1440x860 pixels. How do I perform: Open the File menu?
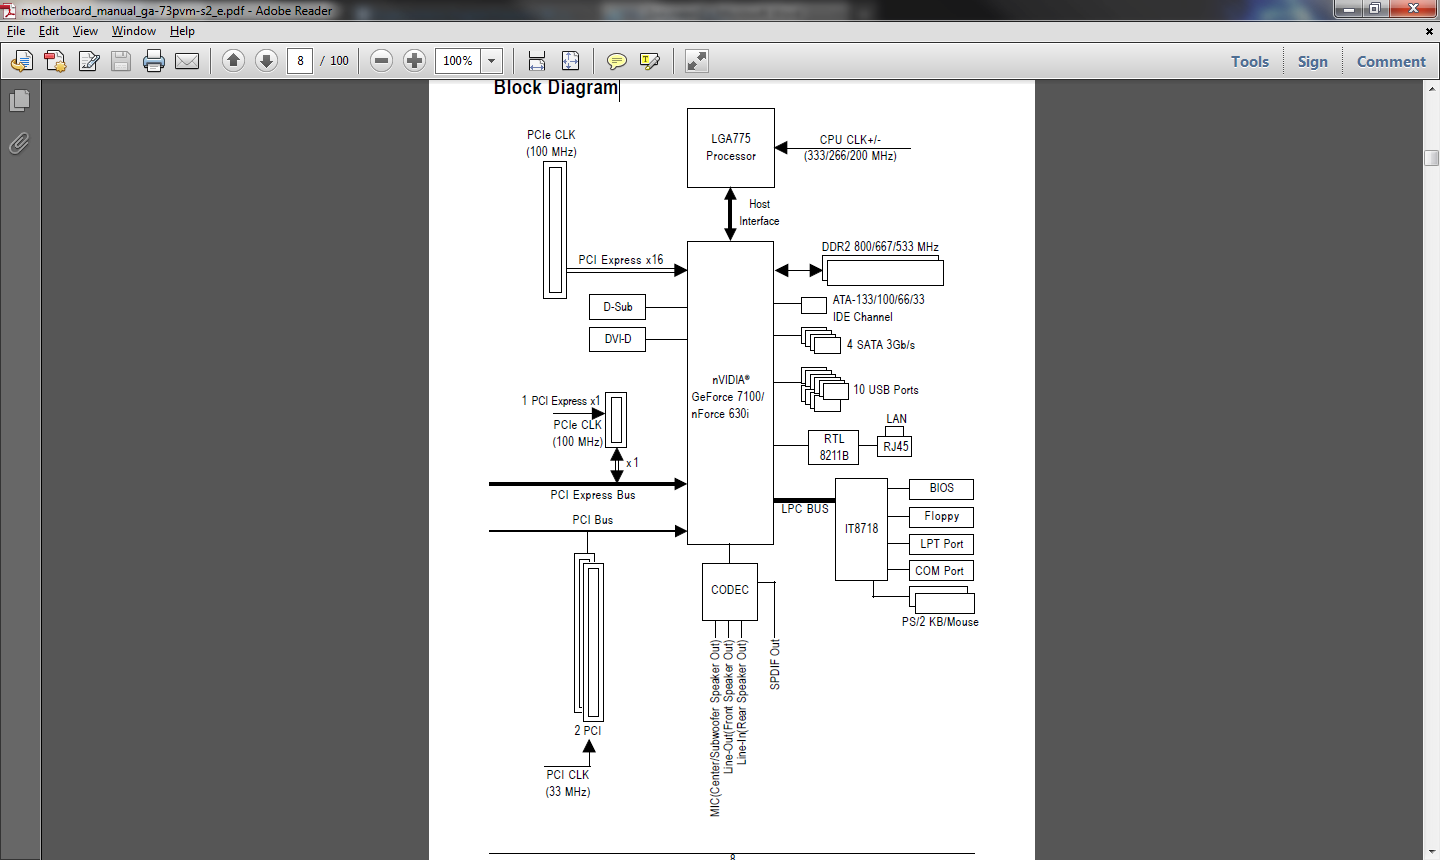(x=16, y=31)
